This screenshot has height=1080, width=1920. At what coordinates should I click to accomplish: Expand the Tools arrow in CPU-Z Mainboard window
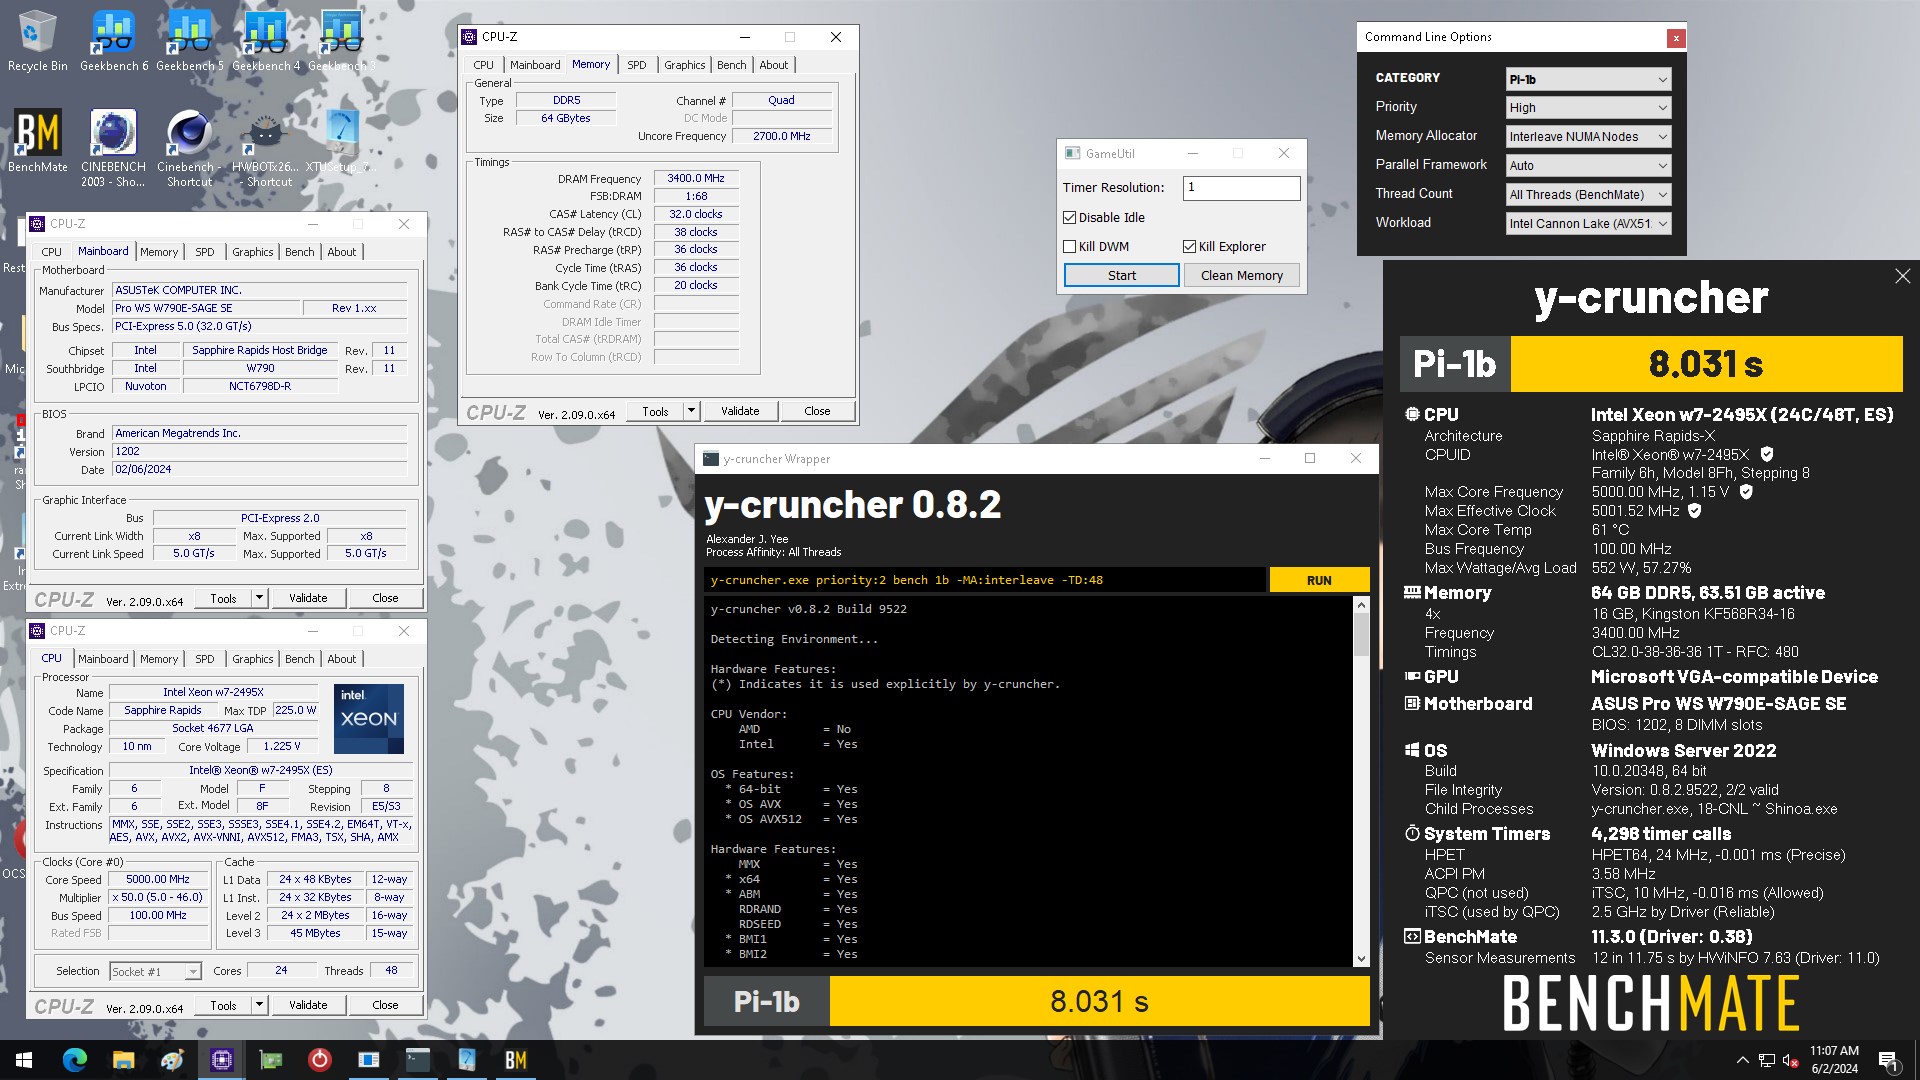click(259, 598)
